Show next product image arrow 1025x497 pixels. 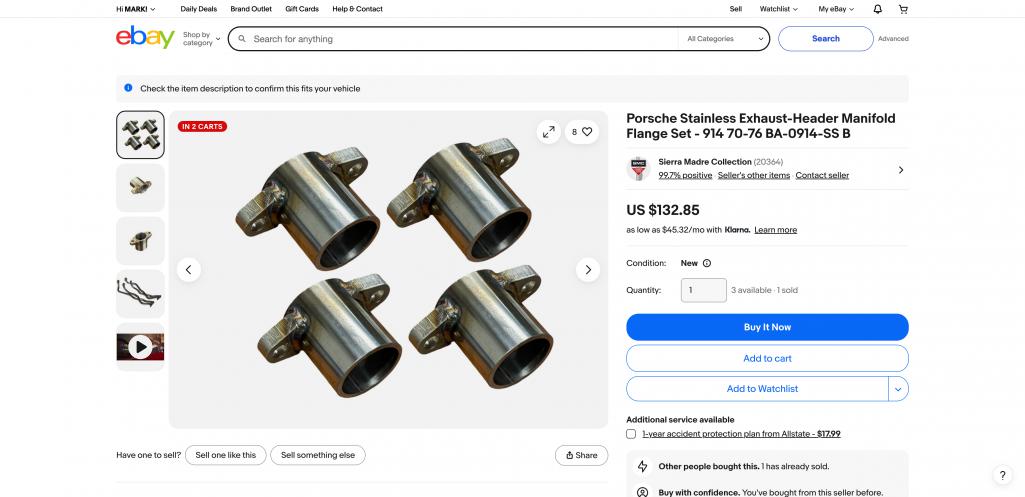coord(588,269)
